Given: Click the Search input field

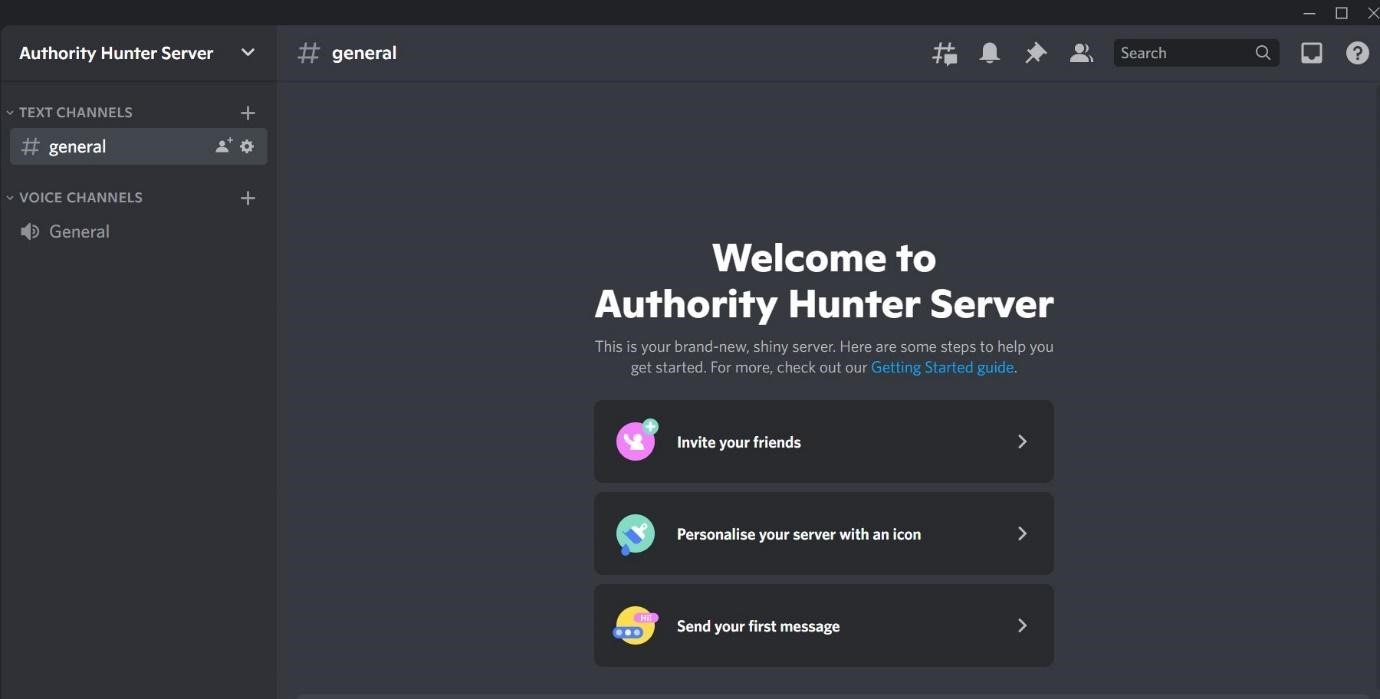Looking at the screenshot, I should pyautogui.click(x=1196, y=53).
